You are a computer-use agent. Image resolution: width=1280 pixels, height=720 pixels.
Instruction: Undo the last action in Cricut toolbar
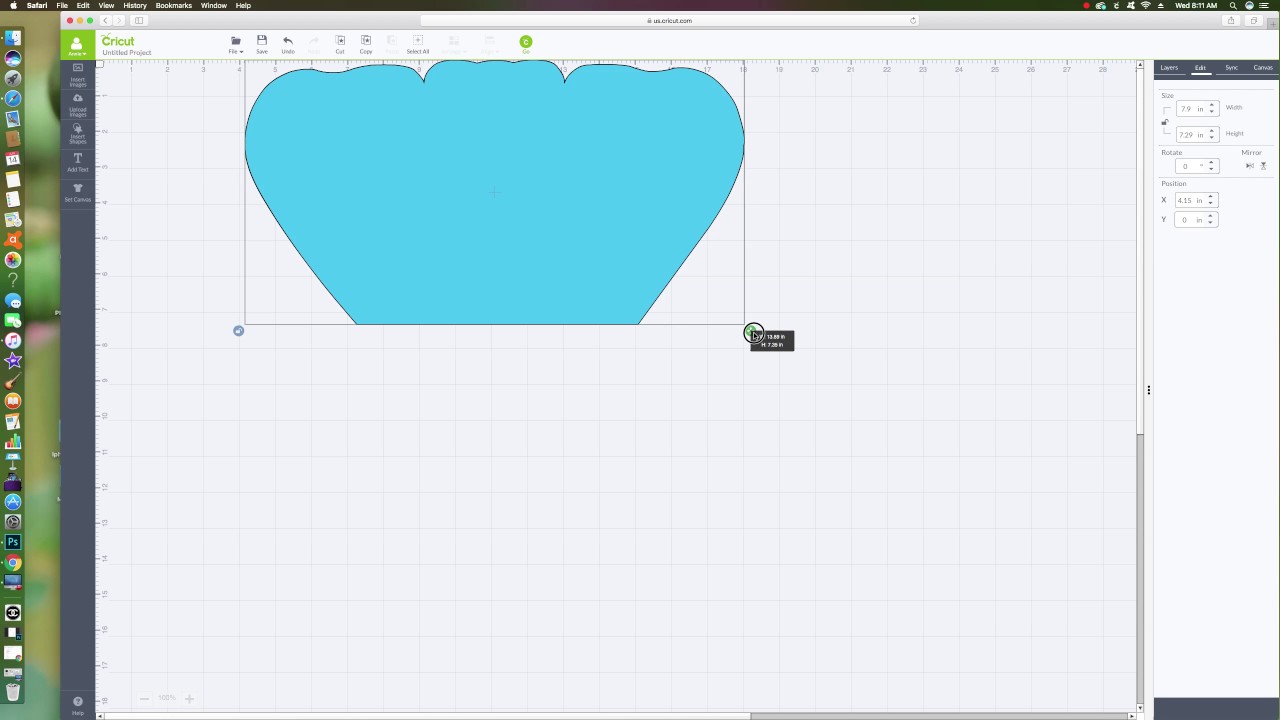tap(288, 44)
